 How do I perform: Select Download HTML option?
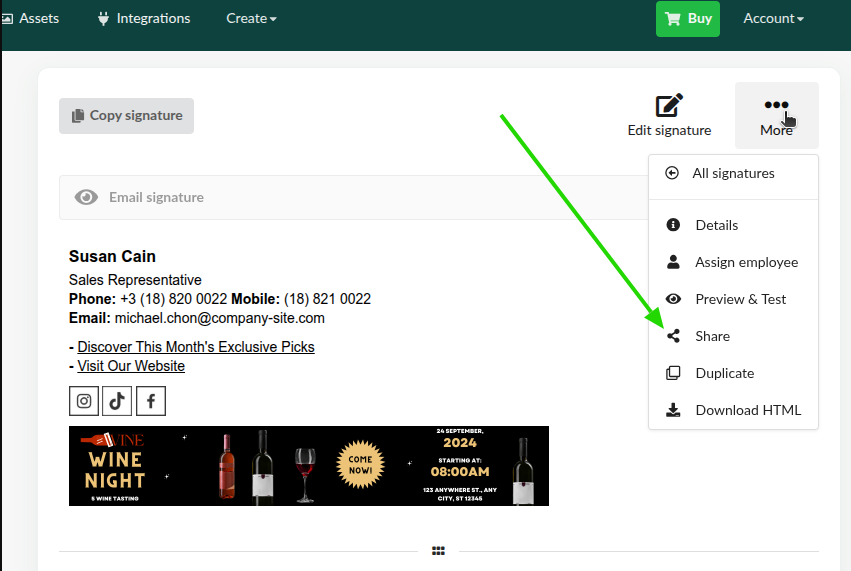747,410
